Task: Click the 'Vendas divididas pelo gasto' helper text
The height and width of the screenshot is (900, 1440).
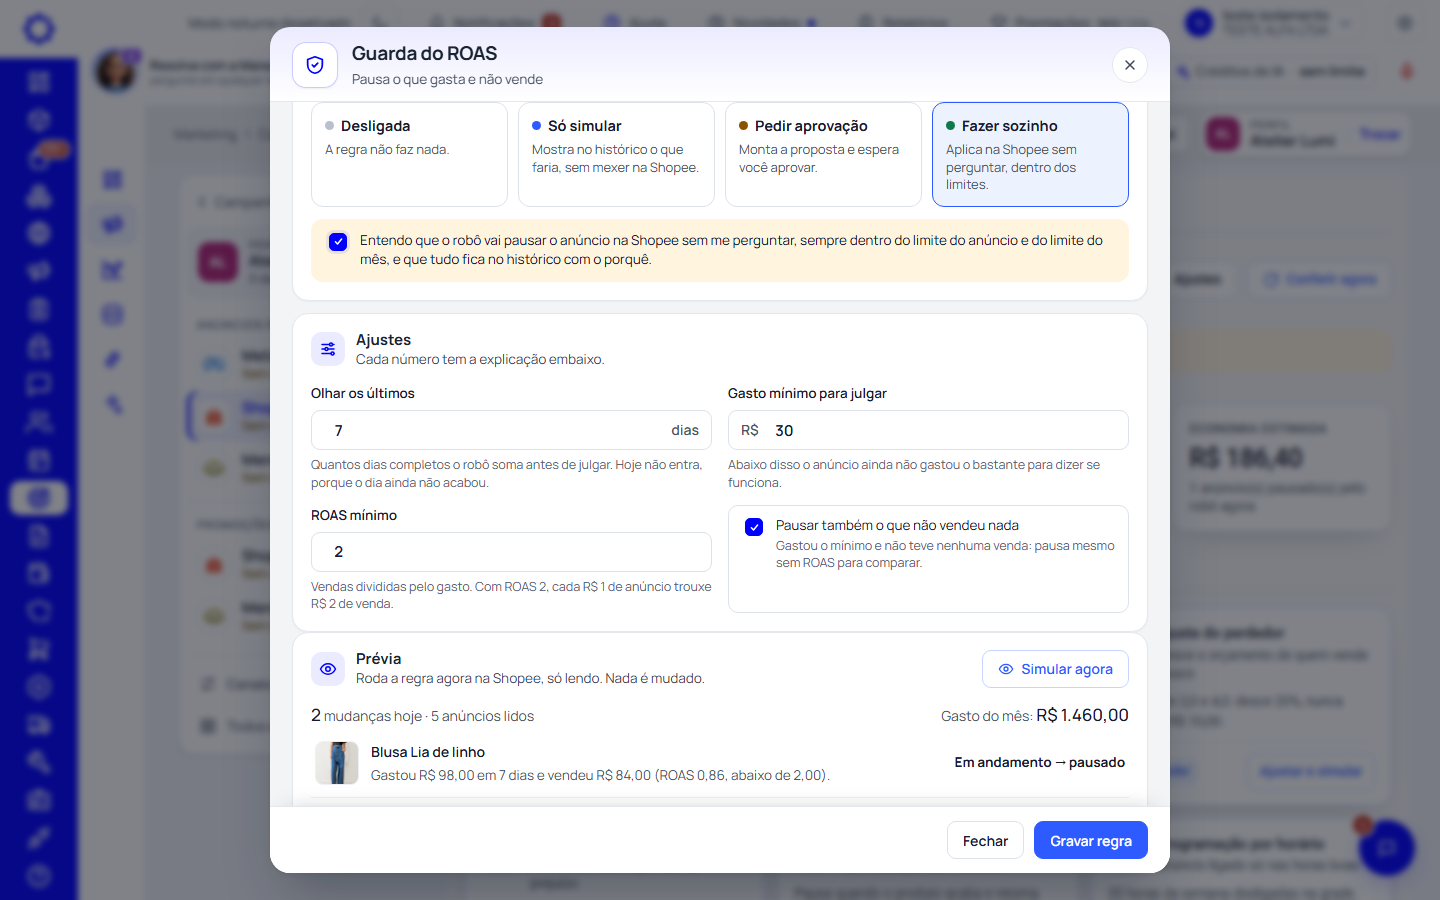Action: [x=511, y=595]
